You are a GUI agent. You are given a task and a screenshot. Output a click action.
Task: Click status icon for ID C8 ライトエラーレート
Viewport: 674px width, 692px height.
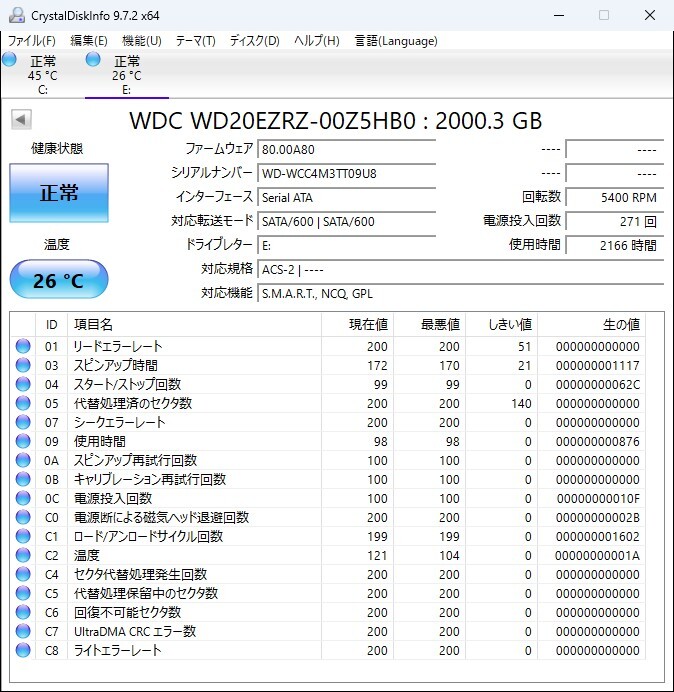(23, 650)
